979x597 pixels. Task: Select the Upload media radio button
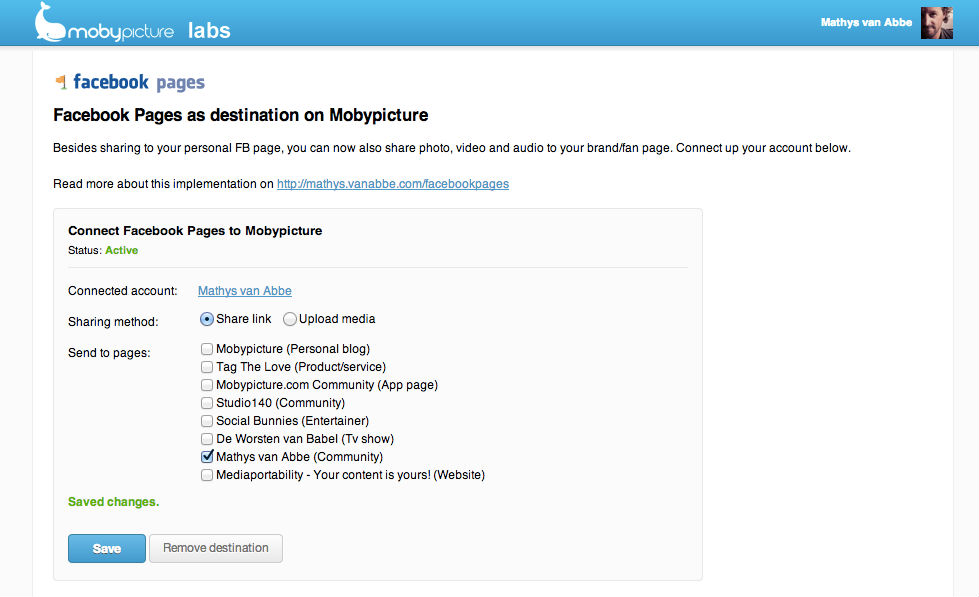coord(290,319)
